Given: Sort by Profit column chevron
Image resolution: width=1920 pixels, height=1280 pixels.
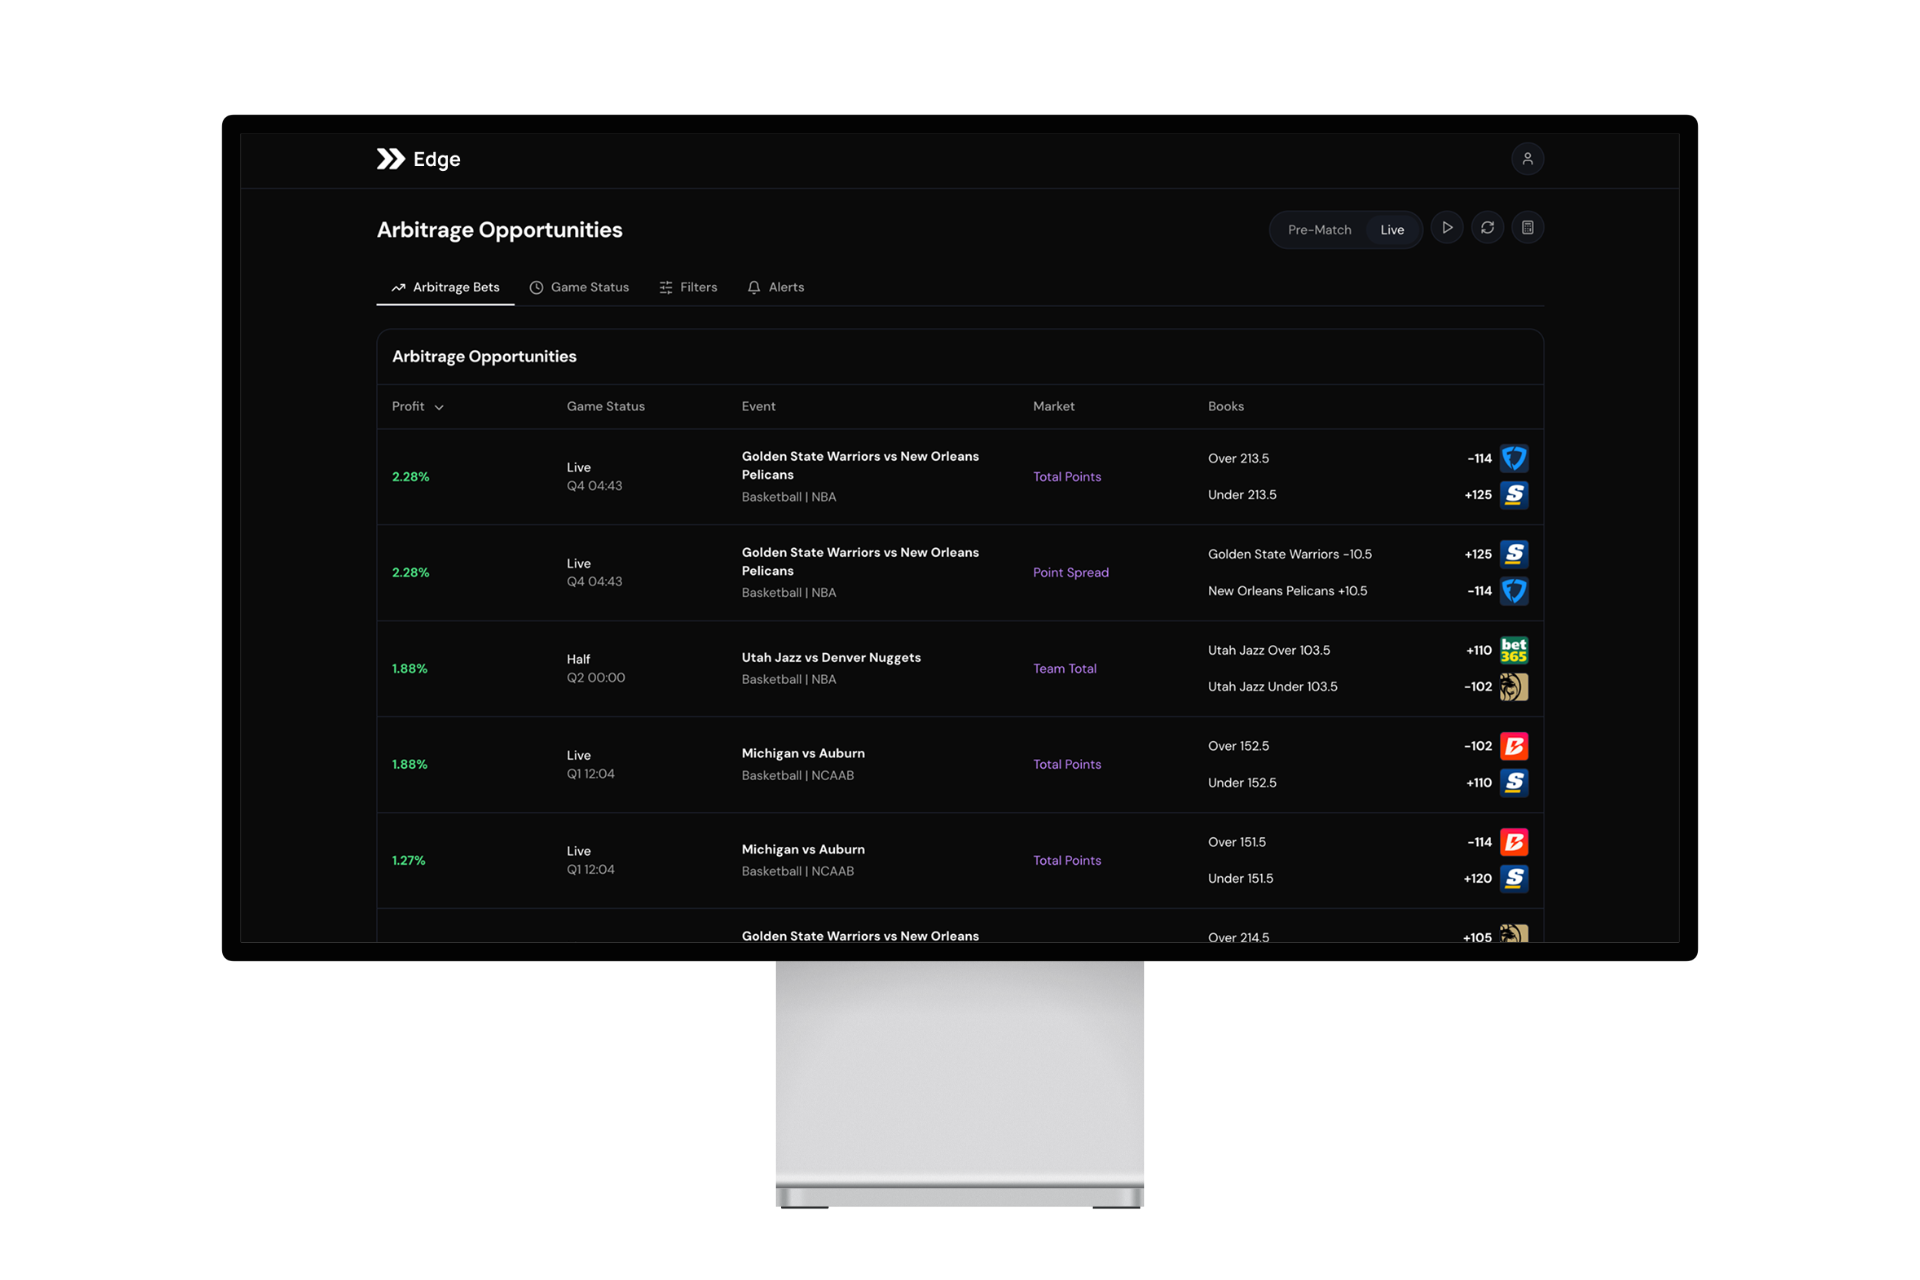Looking at the screenshot, I should tap(439, 407).
